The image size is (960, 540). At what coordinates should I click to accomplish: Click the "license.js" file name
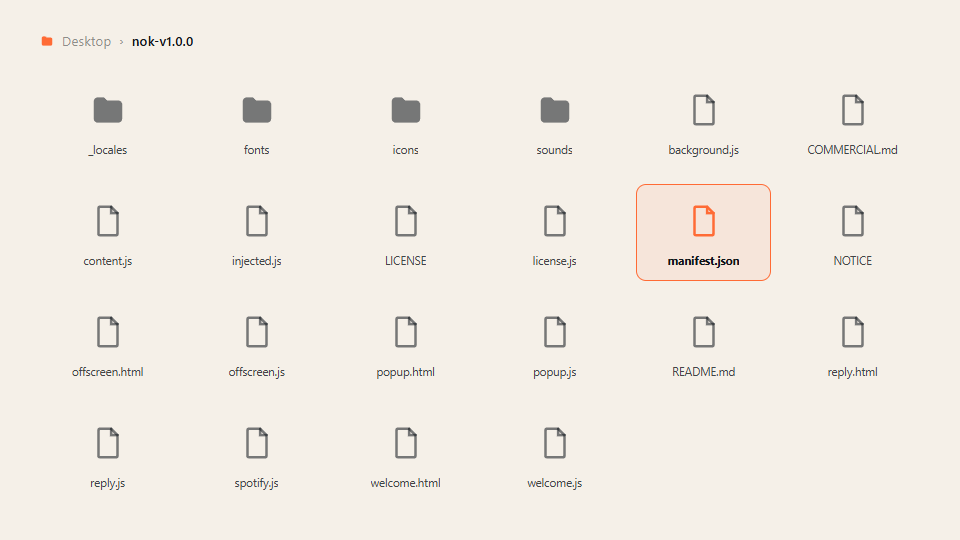pos(555,261)
